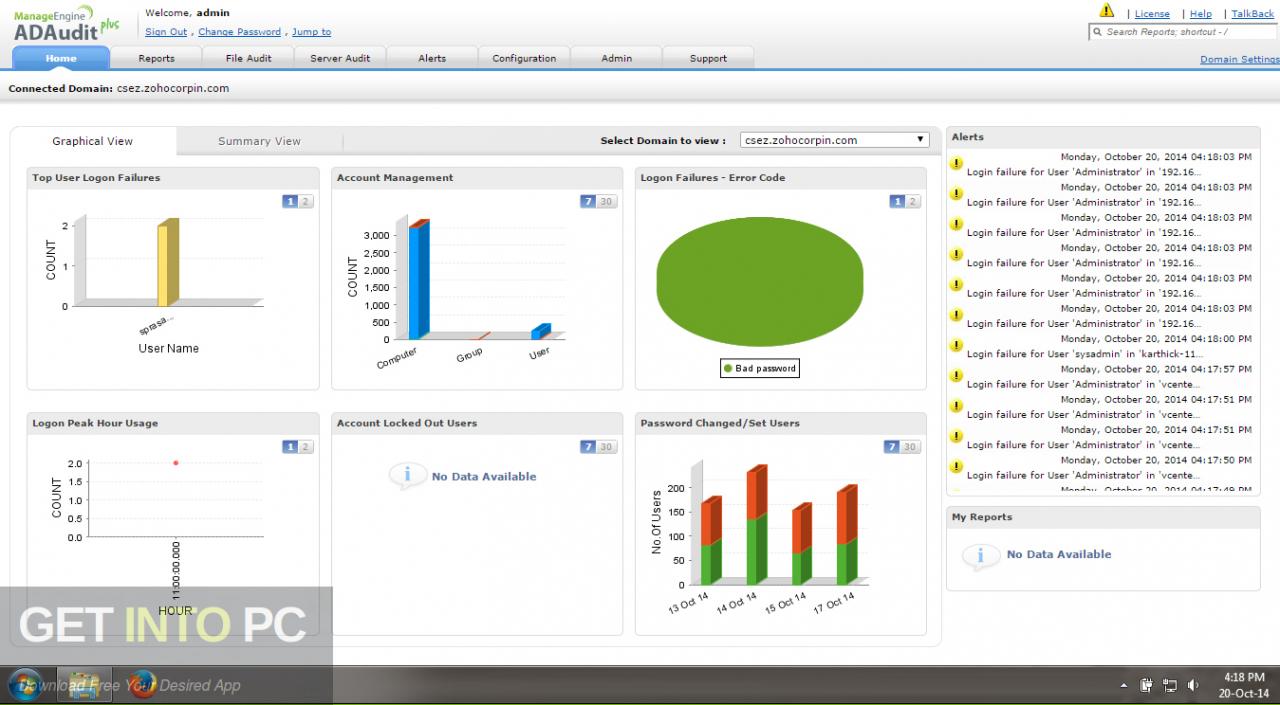The width and height of the screenshot is (1280, 705).
Task: Set Logon Failures Error Code to 2 days
Action: pyautogui.click(x=913, y=201)
